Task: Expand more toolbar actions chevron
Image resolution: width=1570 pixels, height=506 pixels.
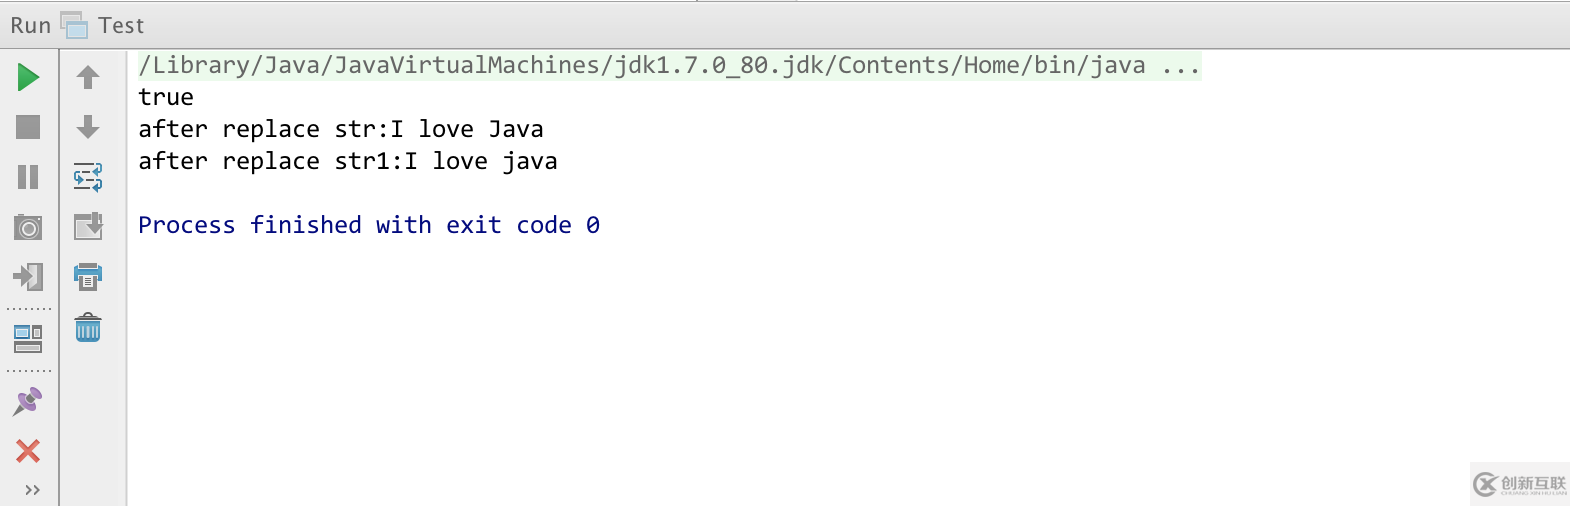Action: coord(32,490)
